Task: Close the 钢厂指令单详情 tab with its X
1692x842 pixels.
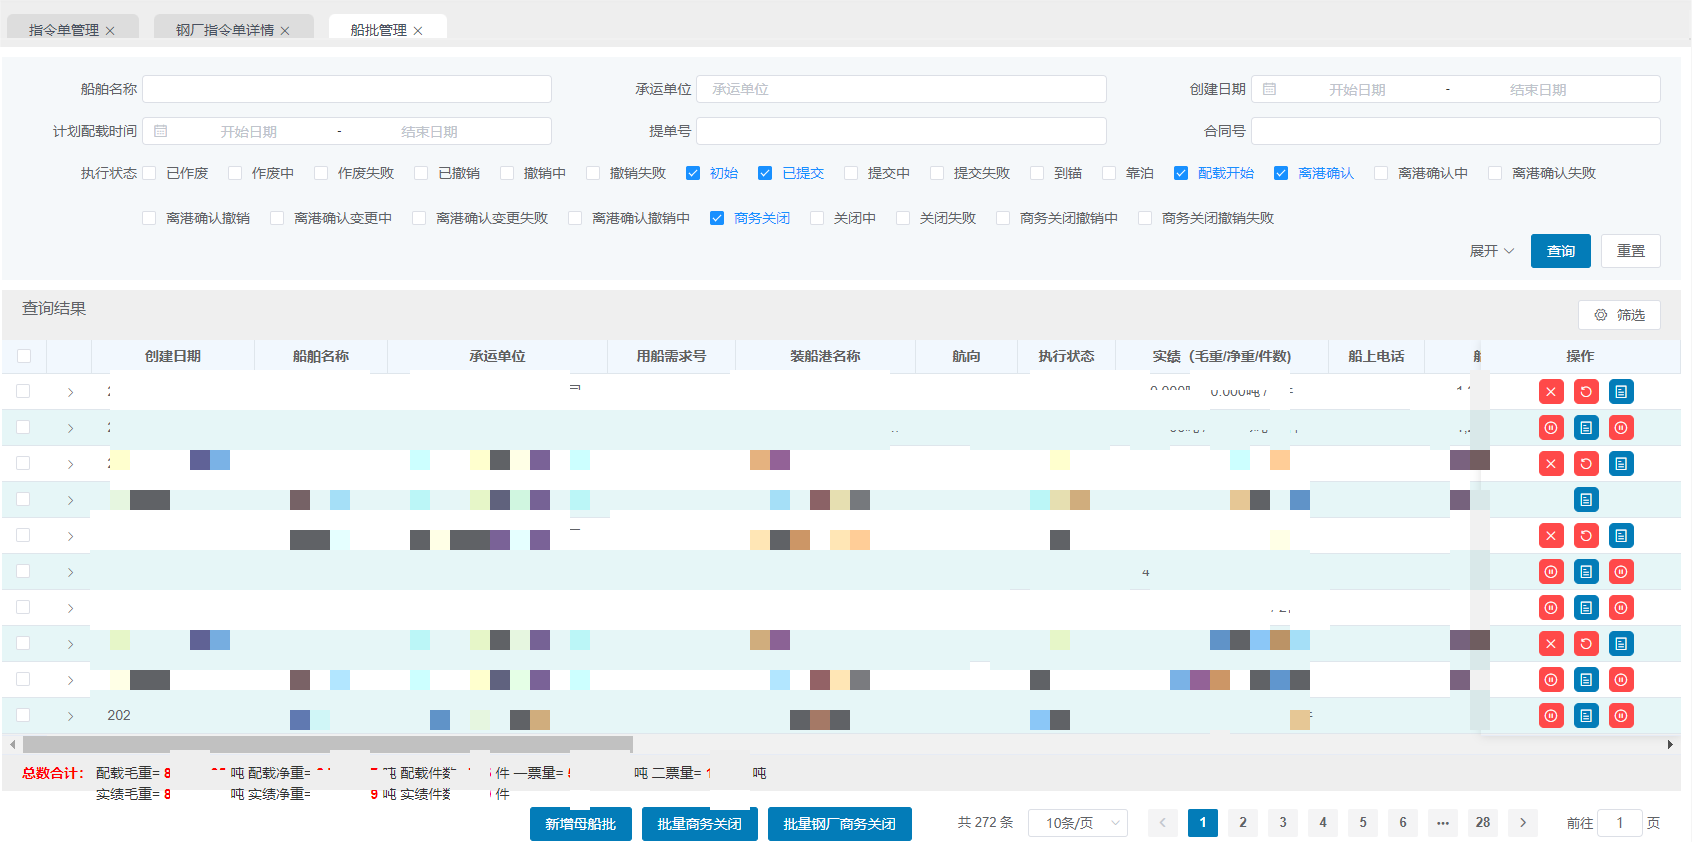Action: point(285,31)
